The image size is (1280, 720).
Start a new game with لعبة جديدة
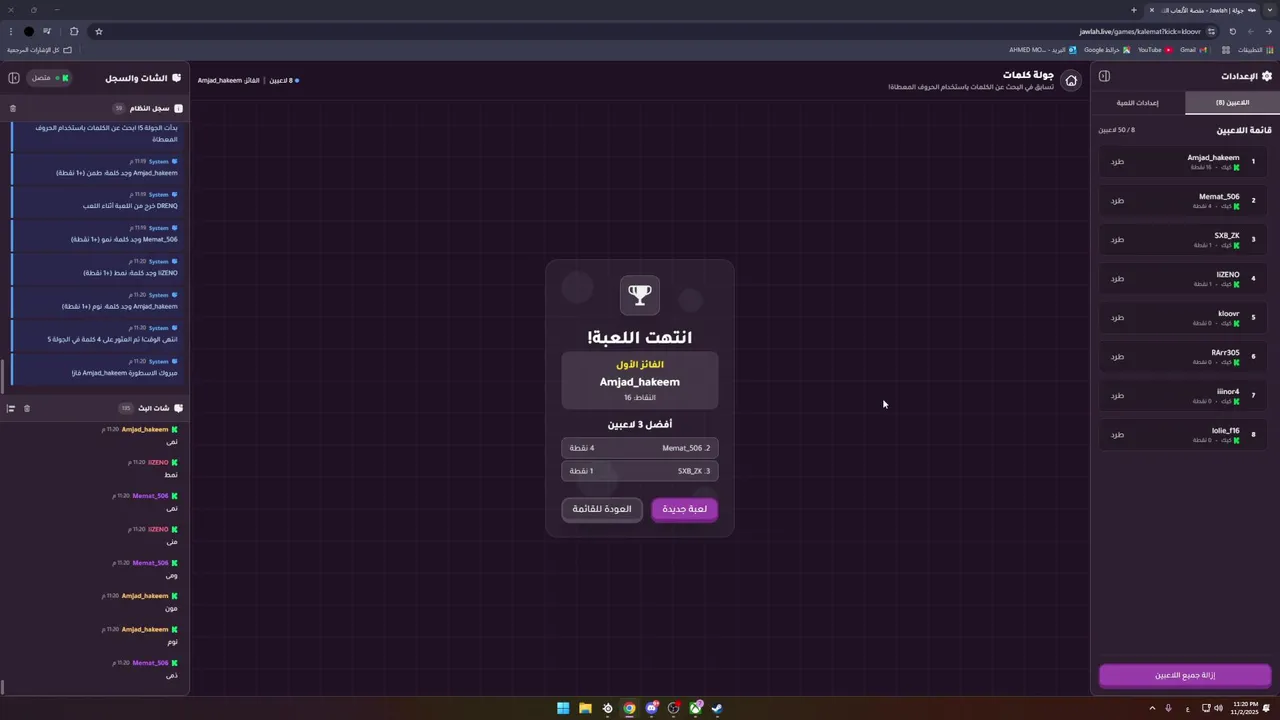(685, 509)
